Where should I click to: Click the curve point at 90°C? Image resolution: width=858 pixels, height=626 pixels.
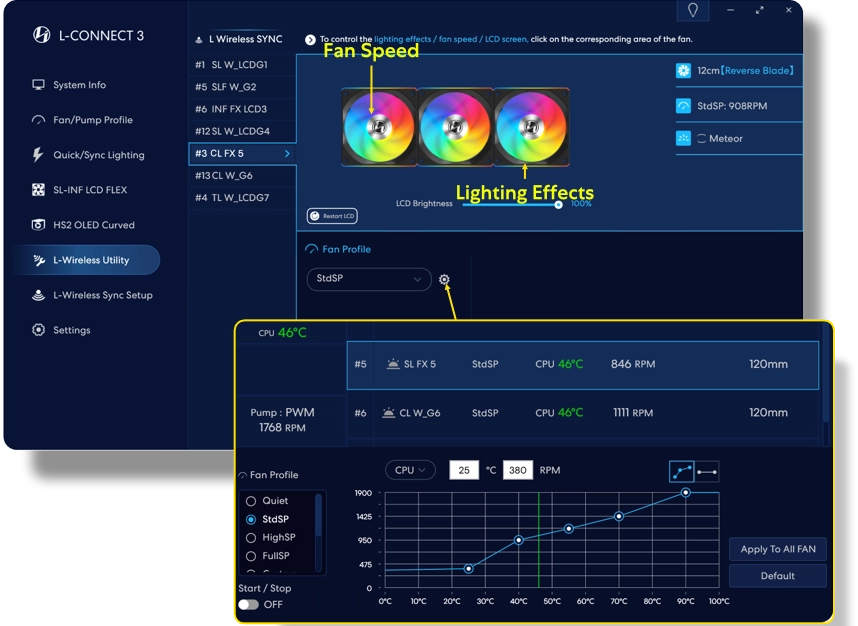(x=686, y=492)
